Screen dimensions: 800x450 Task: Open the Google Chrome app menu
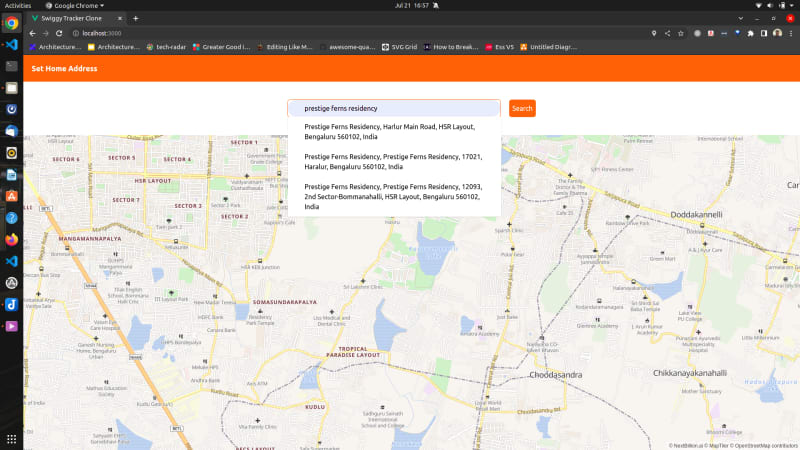[74, 5]
